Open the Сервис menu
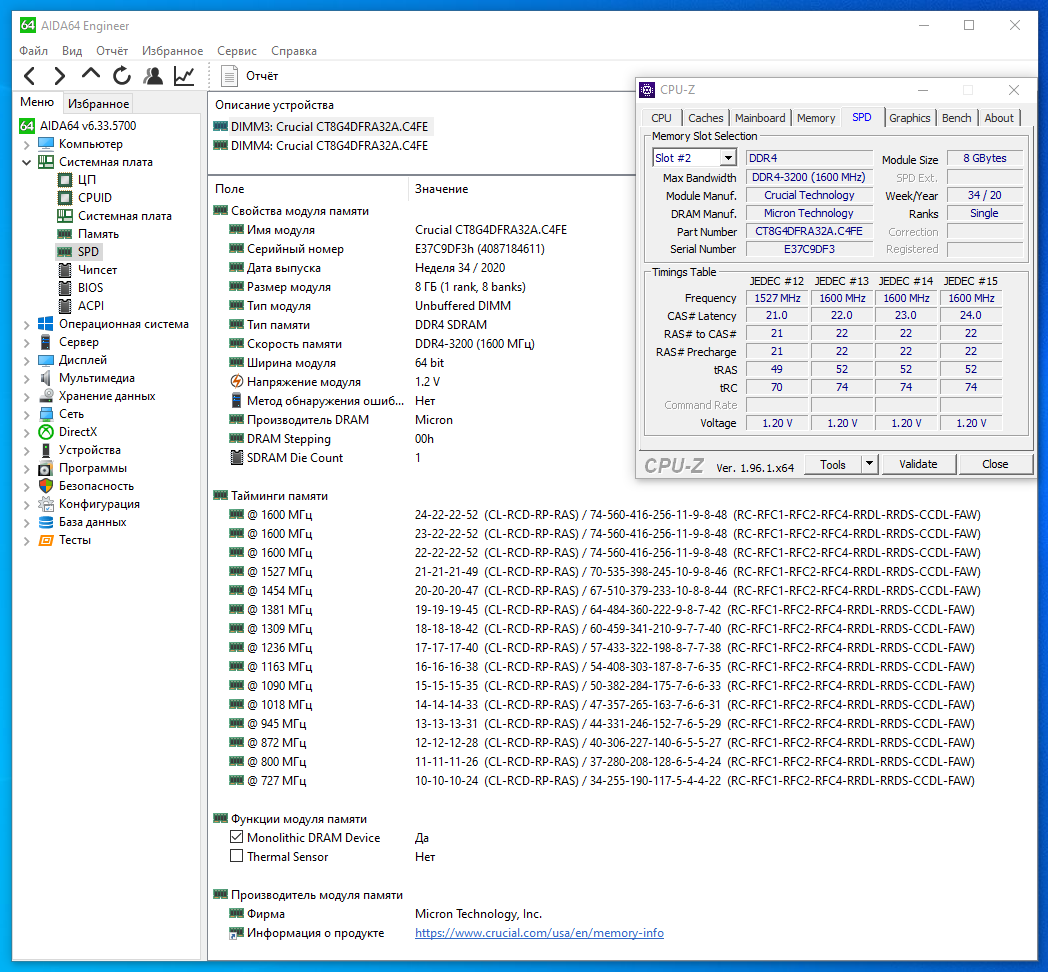Image resolution: width=1048 pixels, height=972 pixels. tap(236, 51)
